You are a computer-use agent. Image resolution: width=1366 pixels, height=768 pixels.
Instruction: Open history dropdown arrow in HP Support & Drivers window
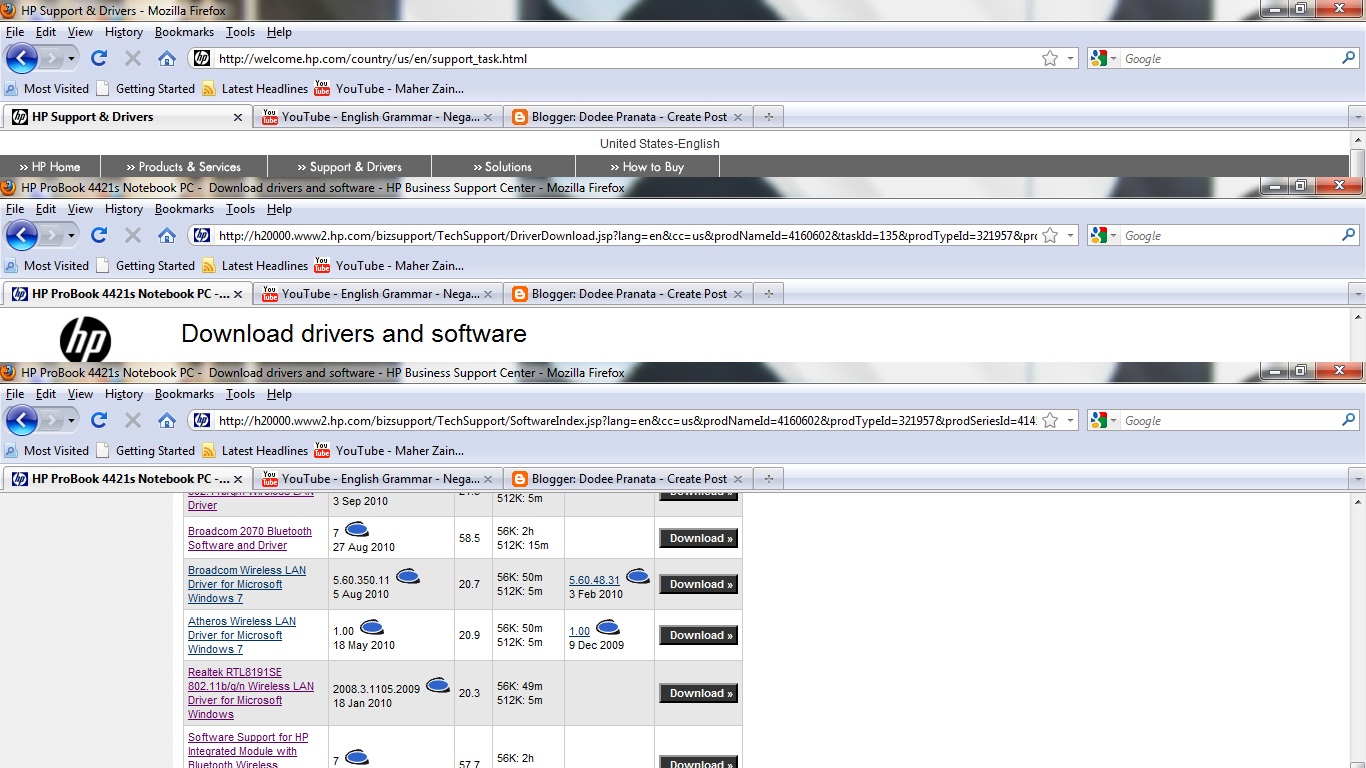[71, 59]
